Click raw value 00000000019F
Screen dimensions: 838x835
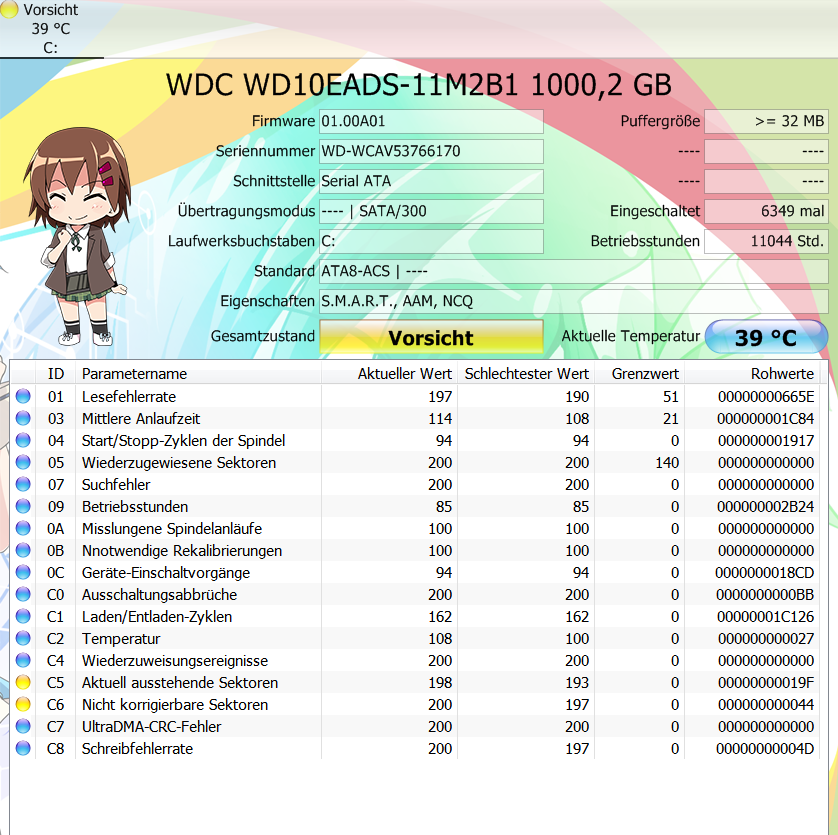click(x=766, y=683)
